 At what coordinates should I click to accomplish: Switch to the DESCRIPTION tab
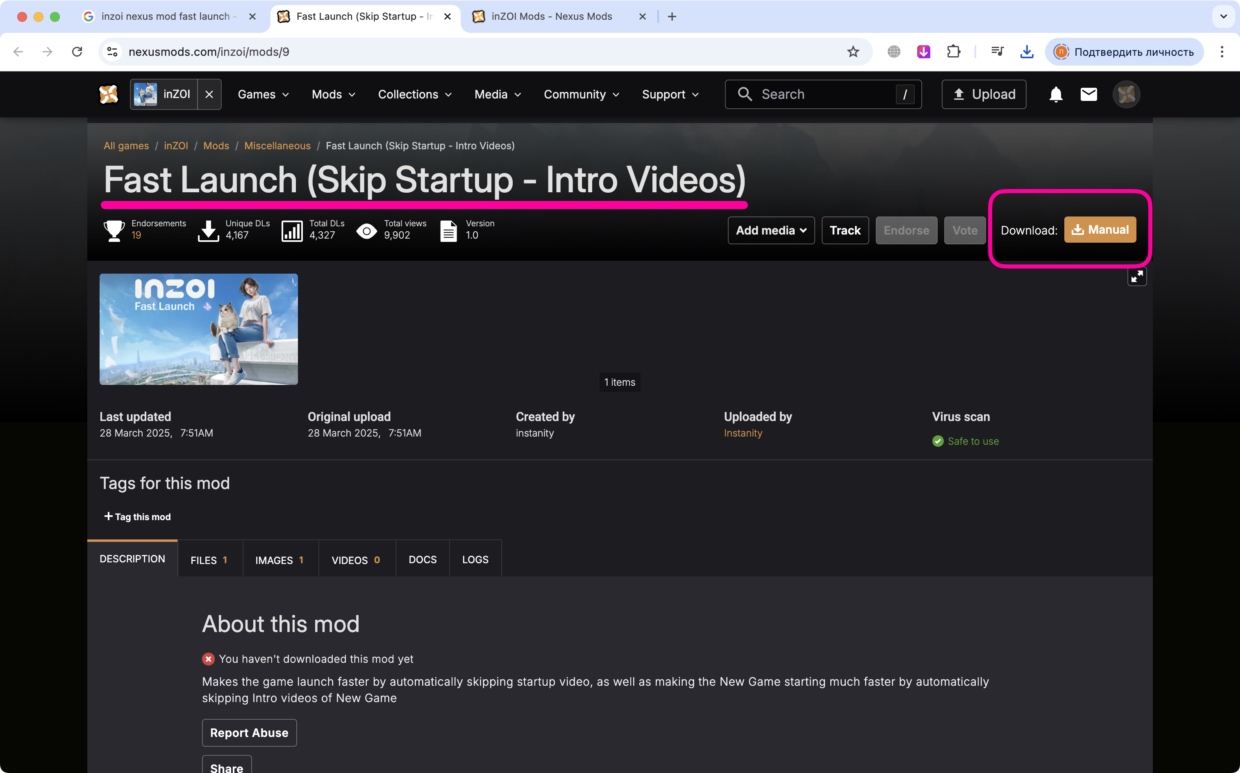click(x=132, y=559)
